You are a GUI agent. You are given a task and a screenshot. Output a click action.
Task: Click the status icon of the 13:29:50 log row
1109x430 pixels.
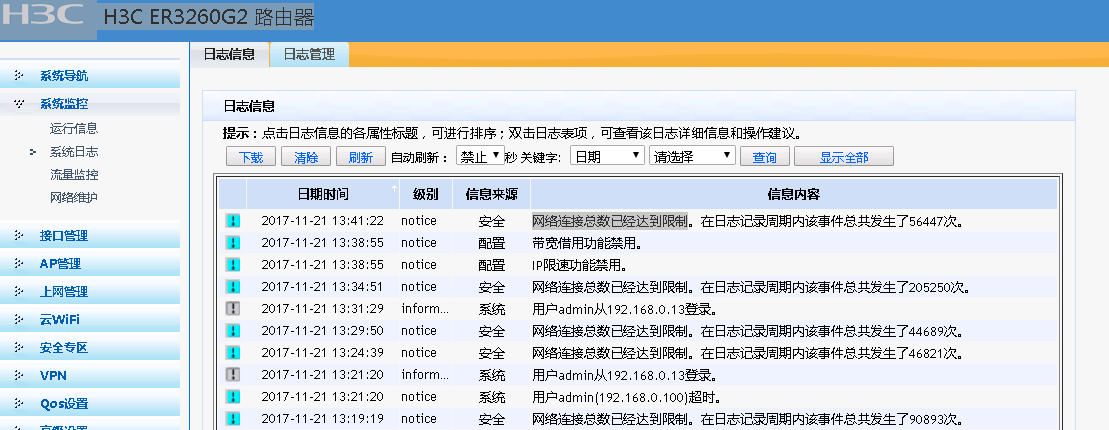[233, 330]
